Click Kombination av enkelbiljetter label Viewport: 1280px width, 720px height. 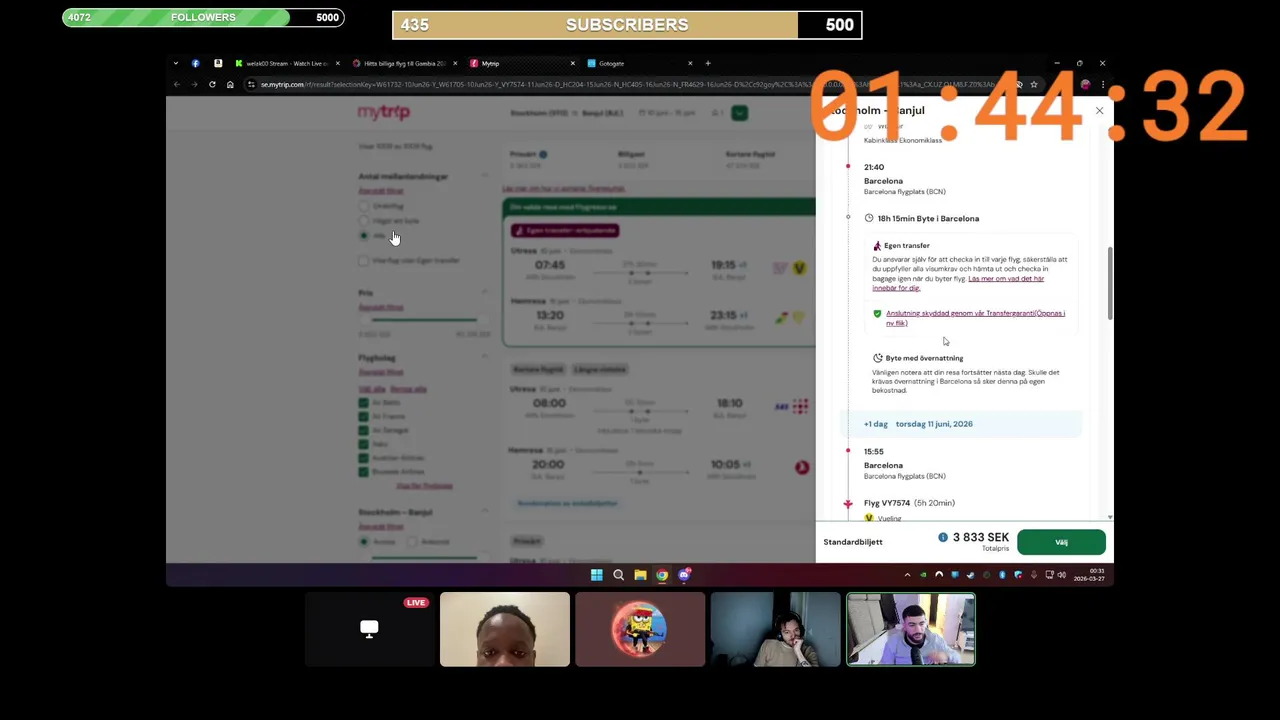567,503
